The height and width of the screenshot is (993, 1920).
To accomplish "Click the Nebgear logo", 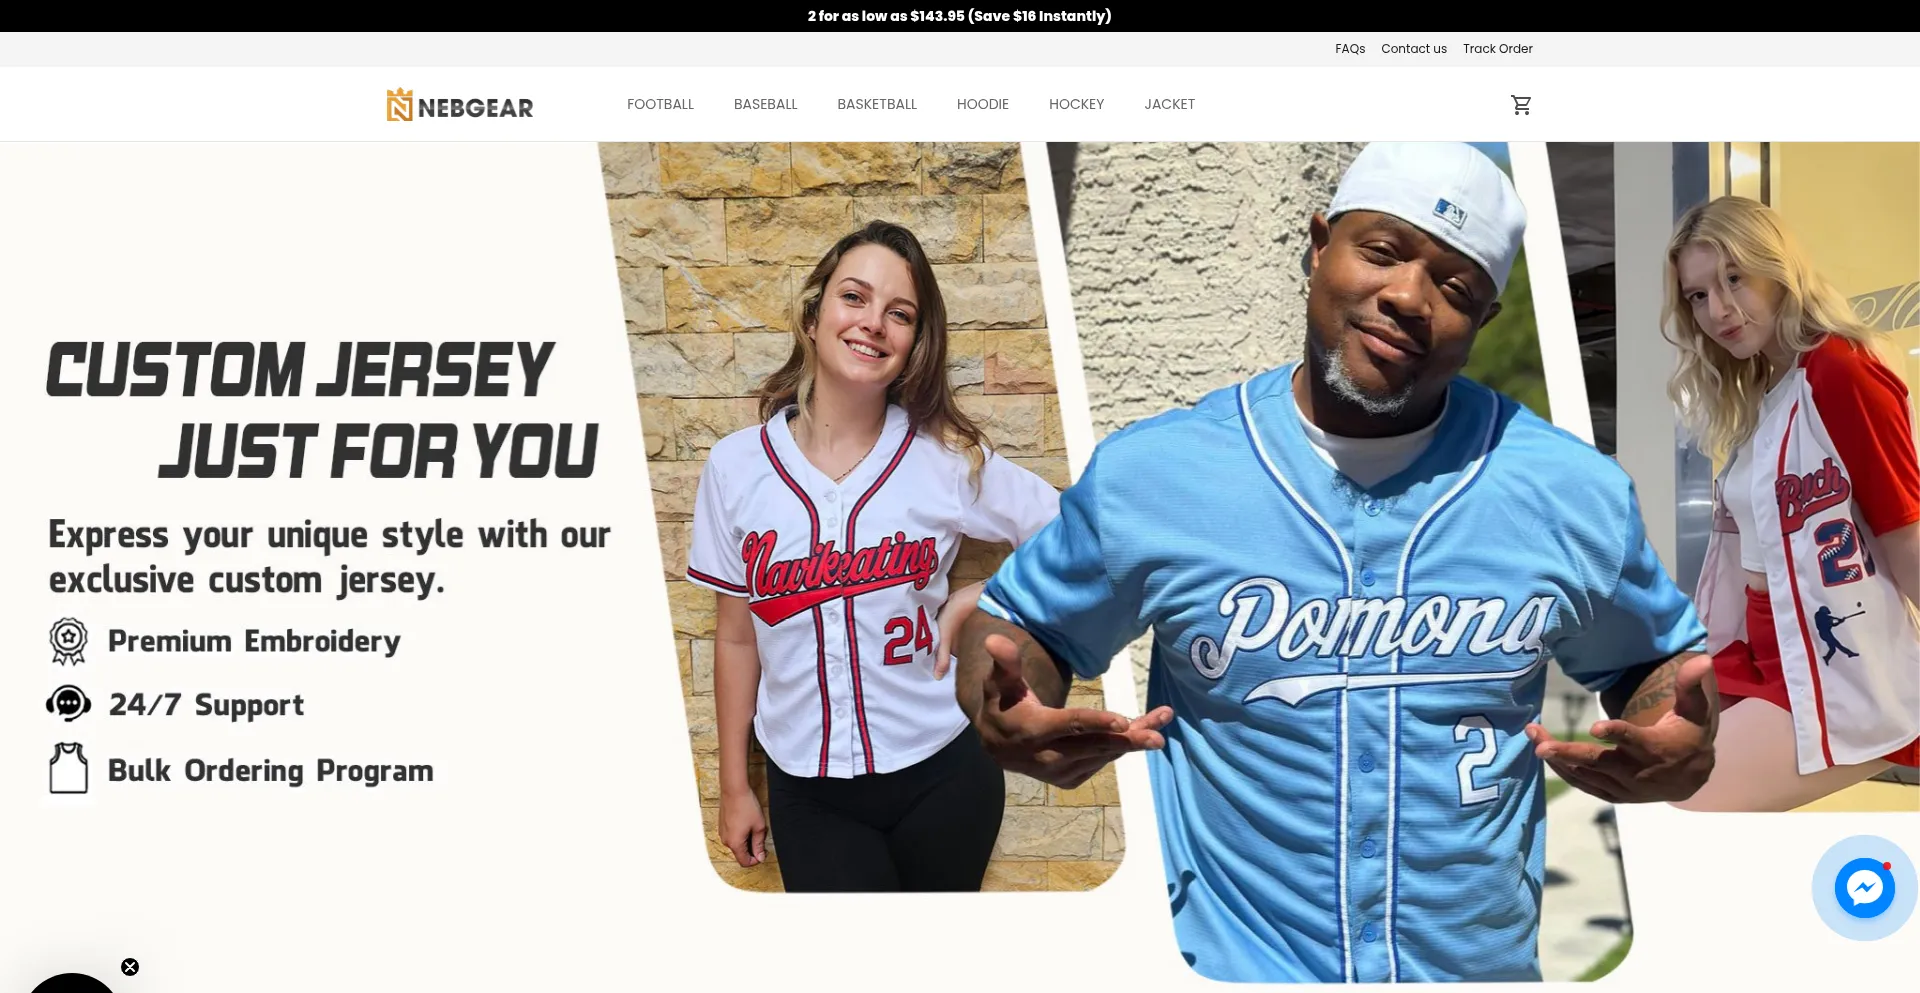I will click(x=460, y=105).
